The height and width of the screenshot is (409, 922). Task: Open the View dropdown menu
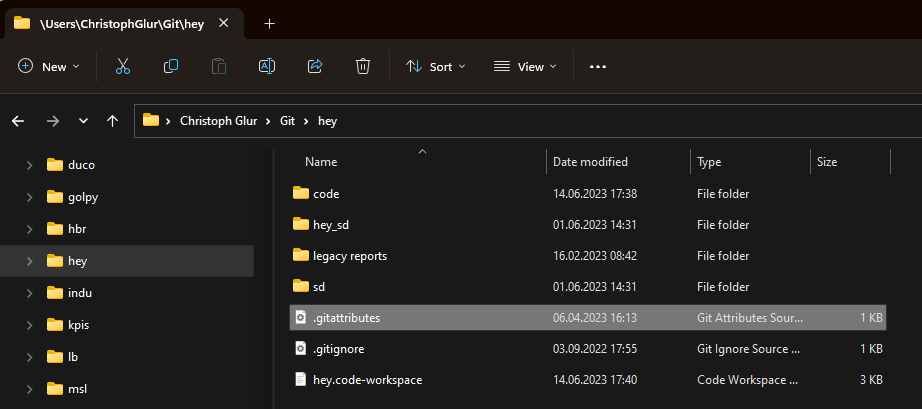525,66
